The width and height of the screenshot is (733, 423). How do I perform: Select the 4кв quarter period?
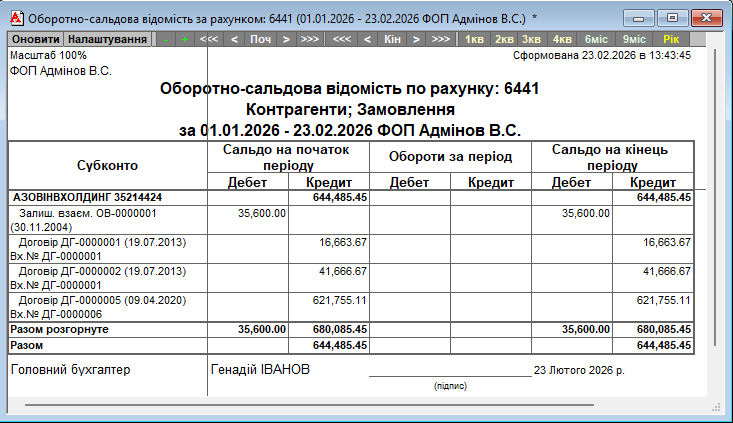pos(562,39)
